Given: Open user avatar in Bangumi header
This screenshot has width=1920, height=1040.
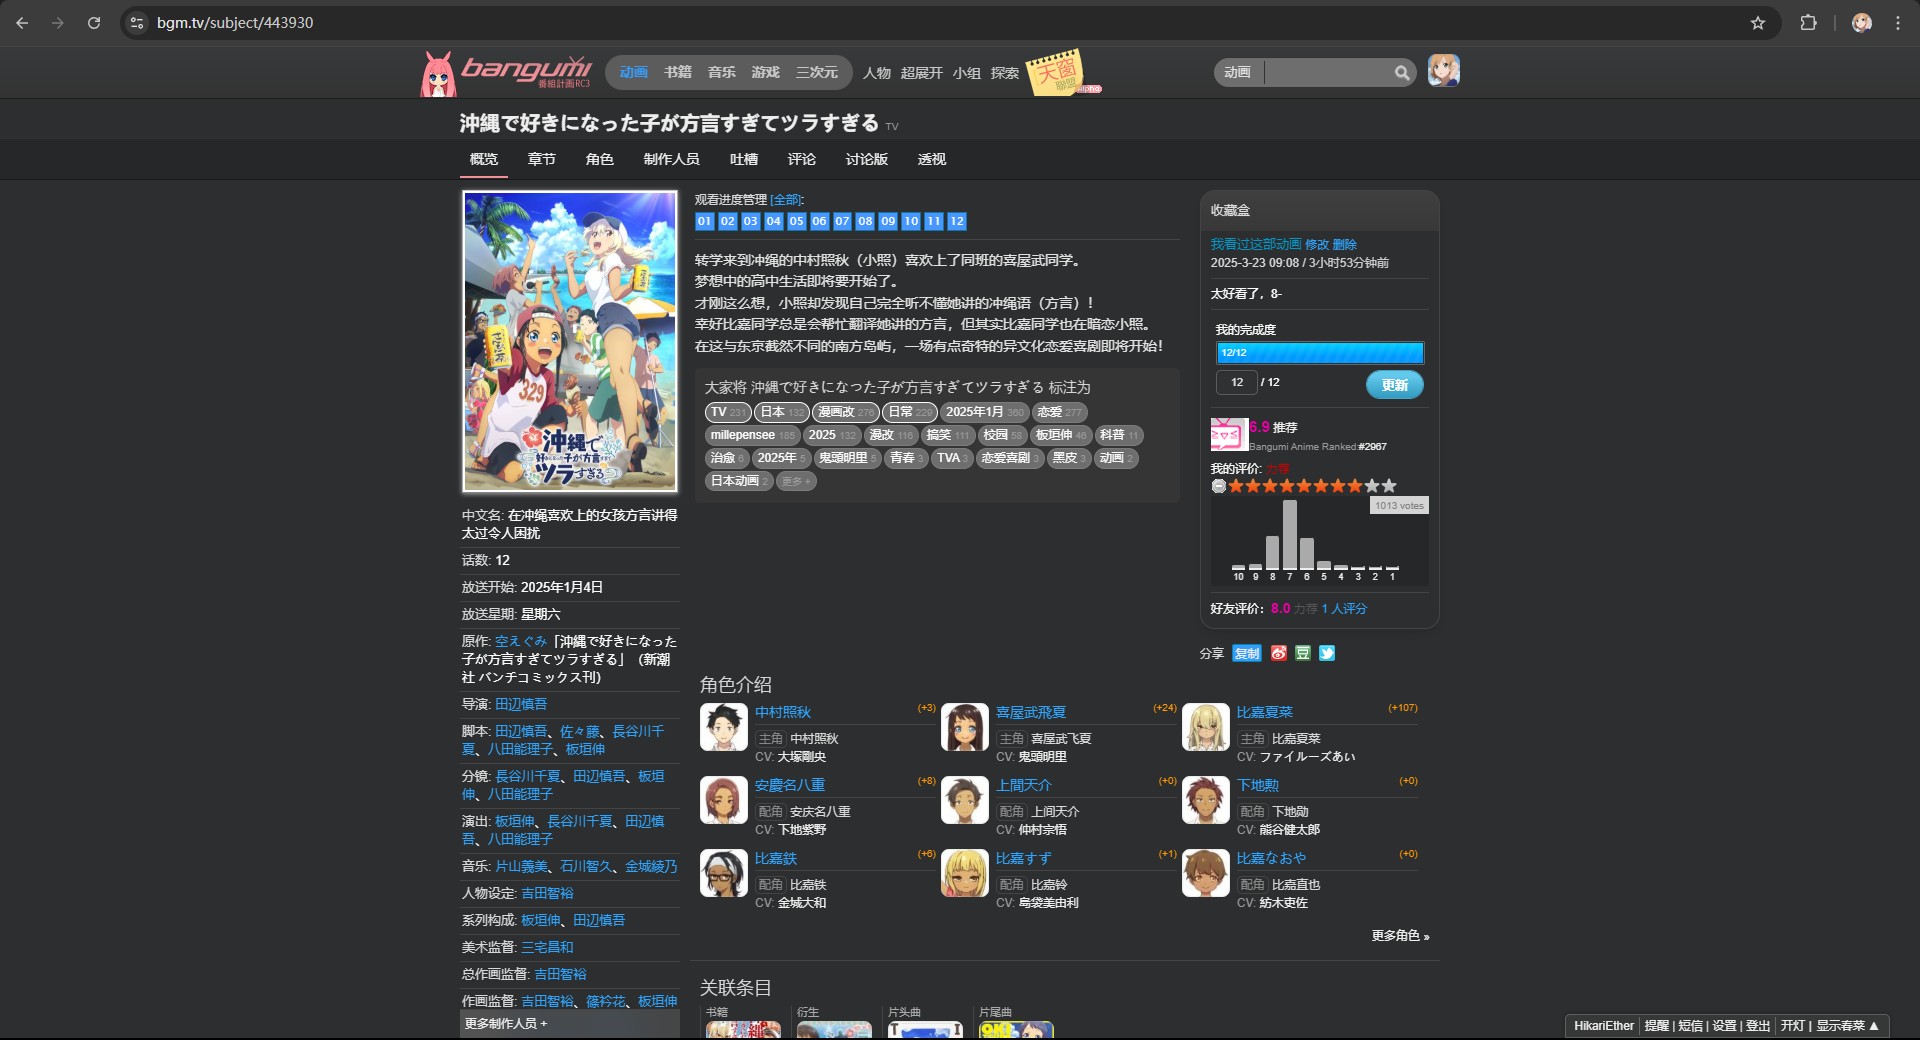Looking at the screenshot, I should coord(1443,71).
